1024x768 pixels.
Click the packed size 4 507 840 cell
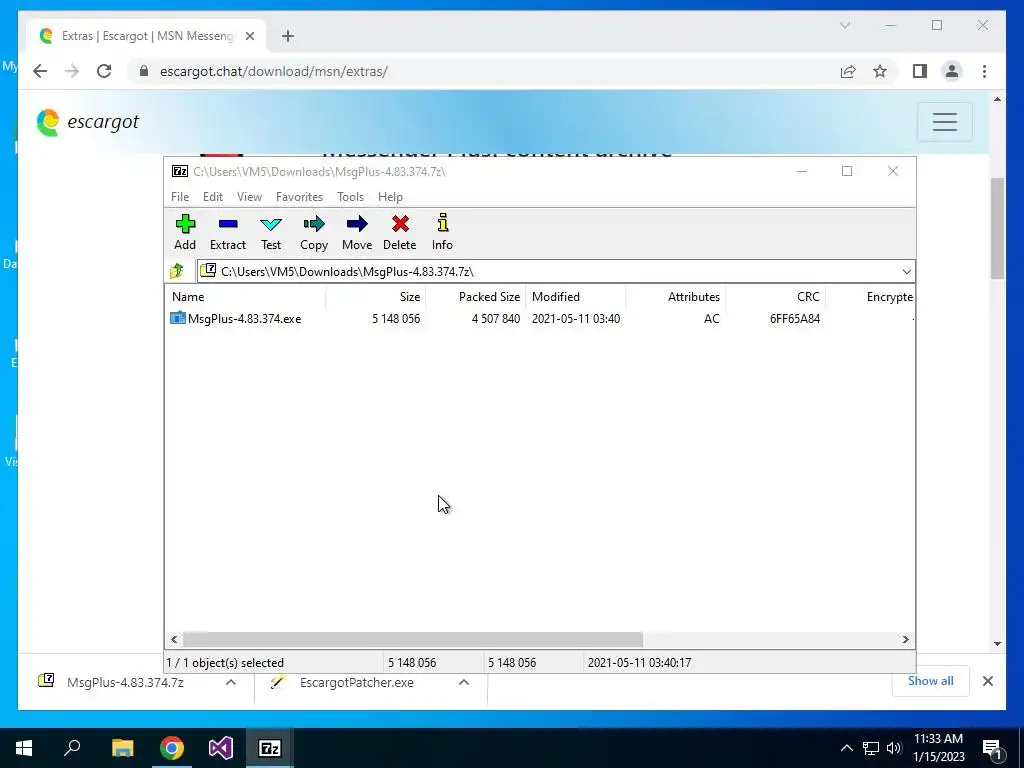pos(496,319)
